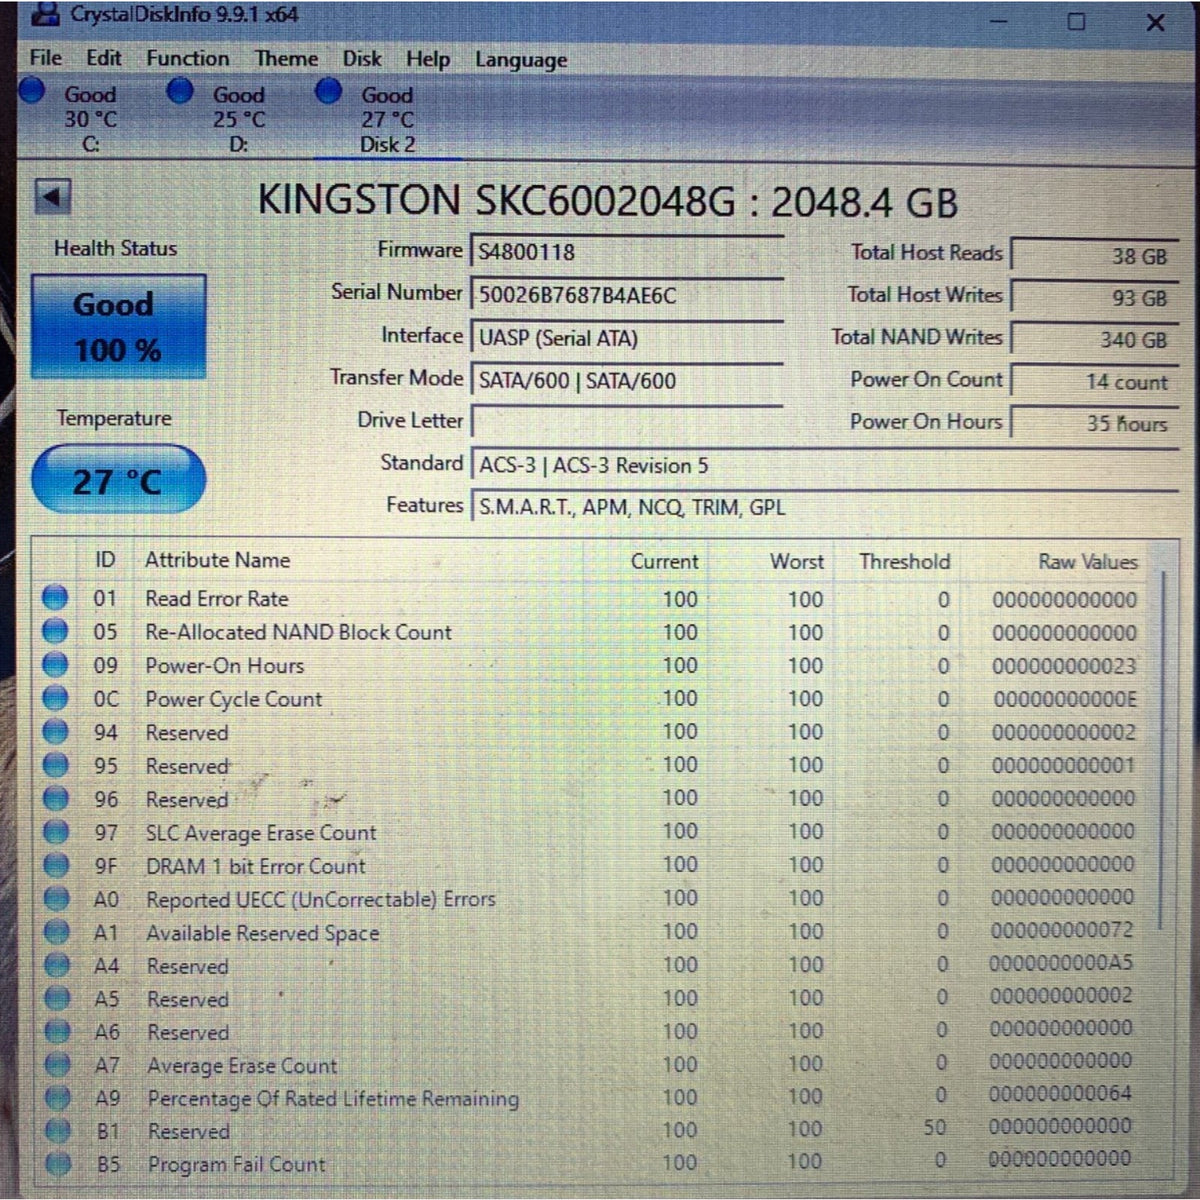Screen dimensions: 1200x1200
Task: Open the Language menu
Action: [520, 61]
